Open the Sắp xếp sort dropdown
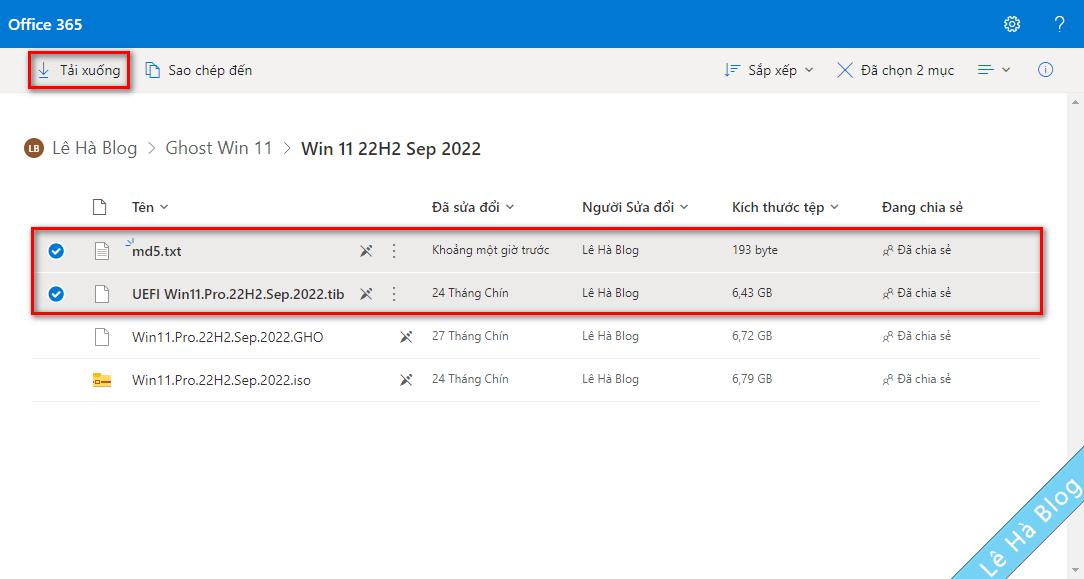1084x579 pixels. (768, 69)
